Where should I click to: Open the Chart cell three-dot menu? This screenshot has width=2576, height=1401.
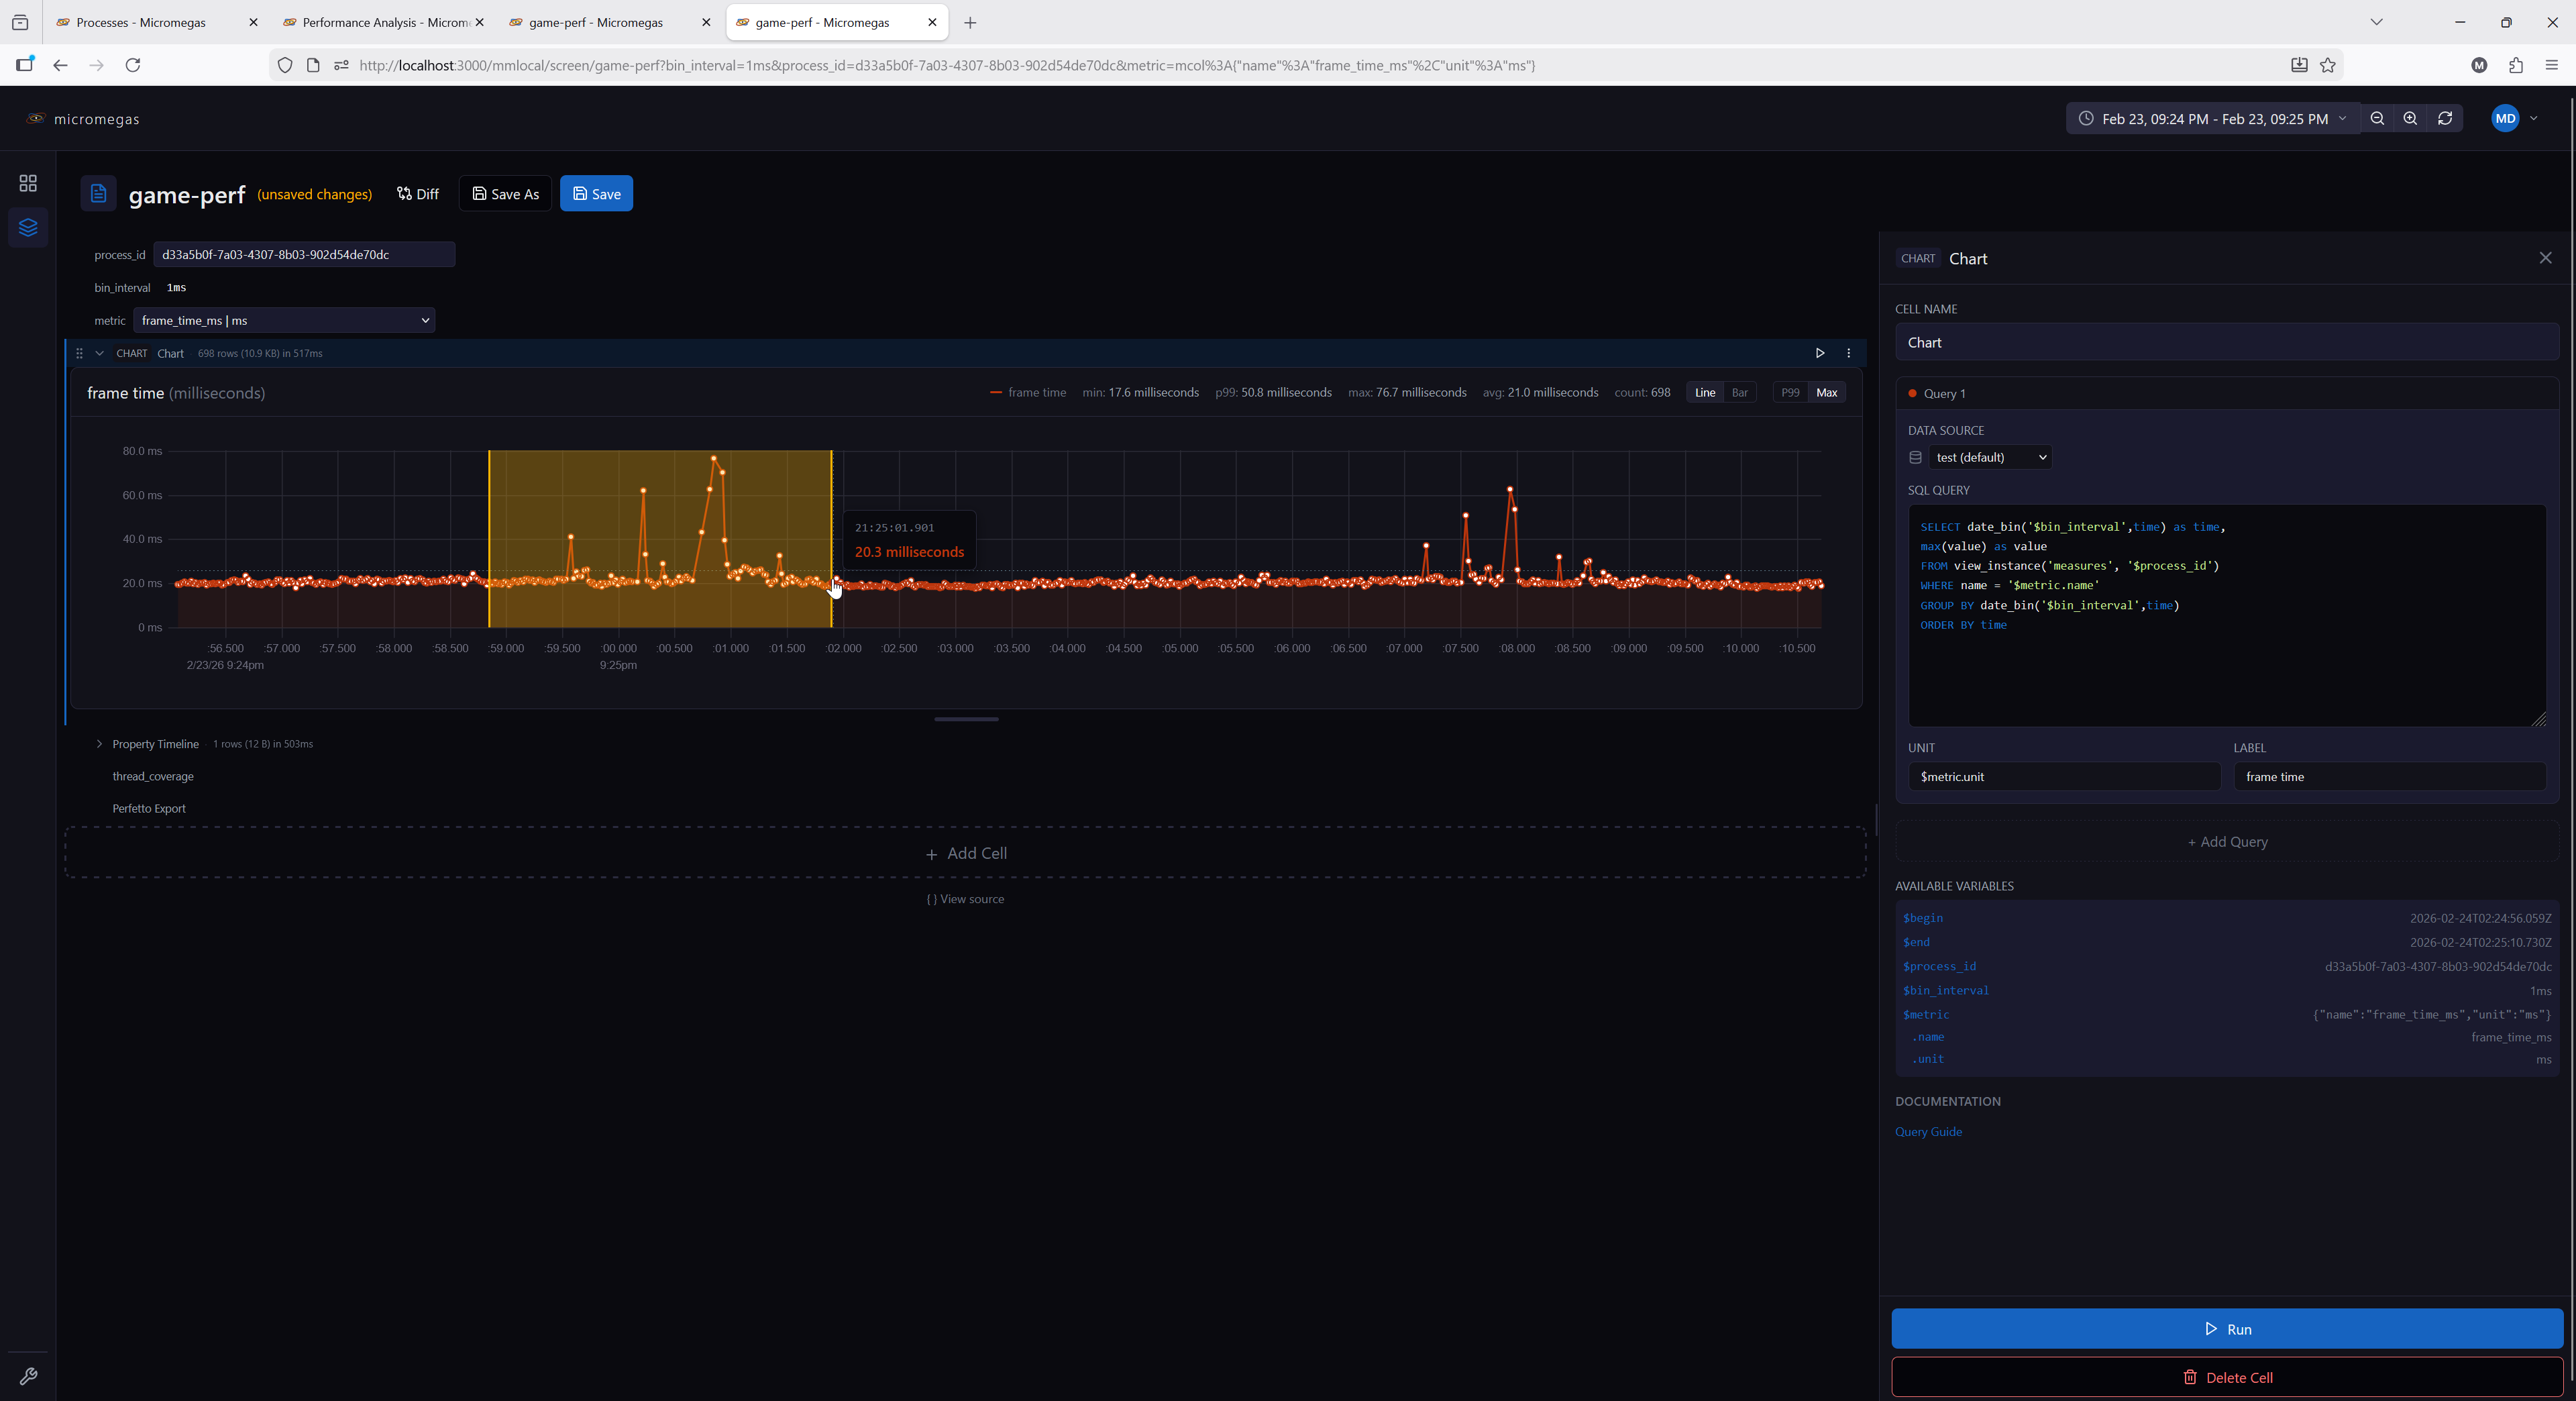point(1848,353)
